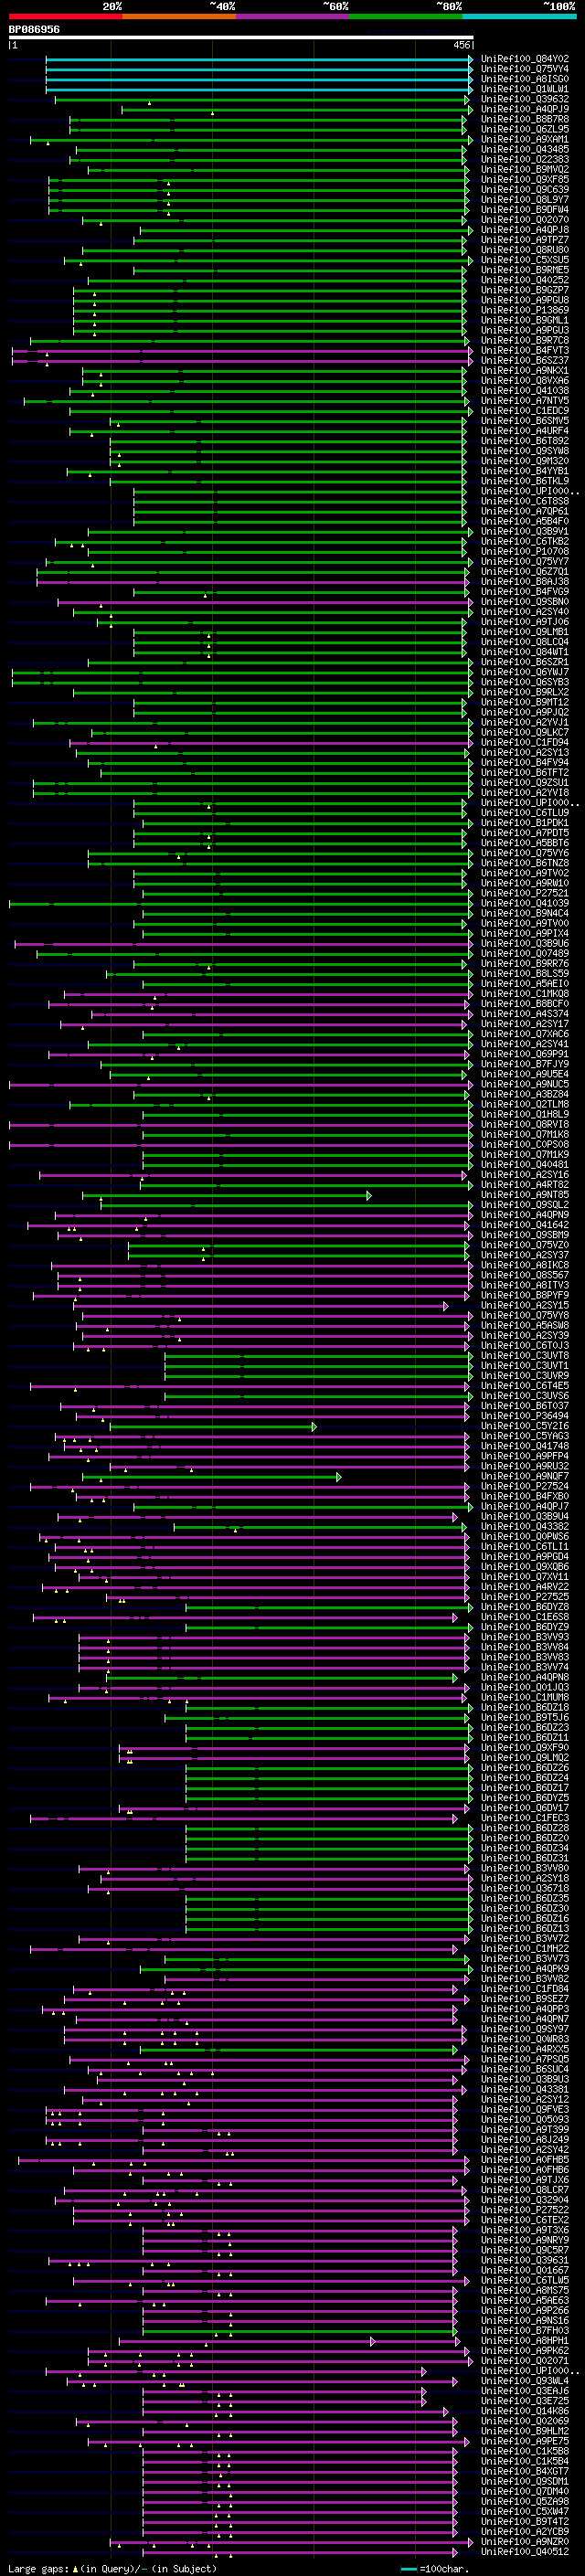The image size is (585, 2576).
Task: Select the UniRef100_Q43382 label
Action: click(525, 1527)
